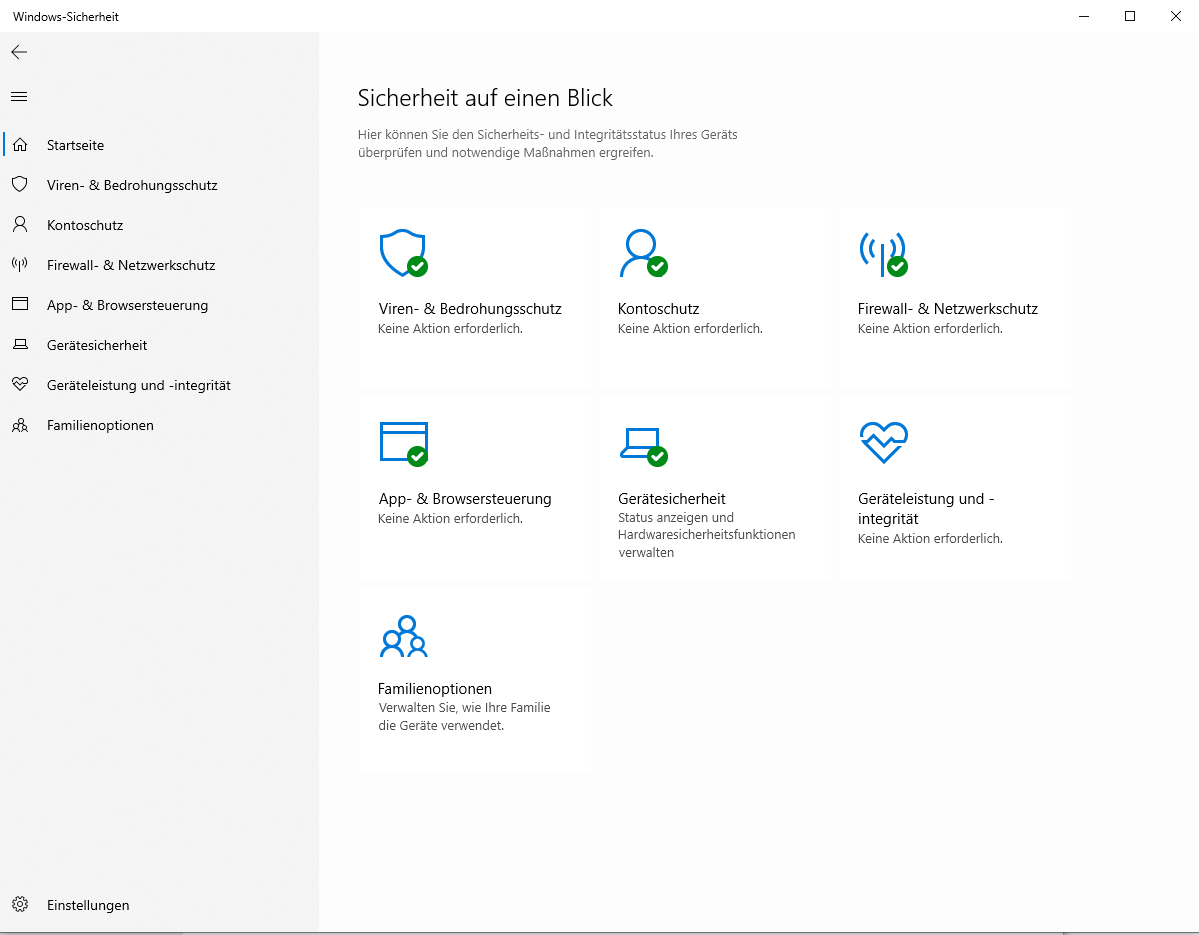The image size is (1199, 935).
Task: Open the Viren- & Bedrohungsschutz tile title
Action: coord(470,309)
